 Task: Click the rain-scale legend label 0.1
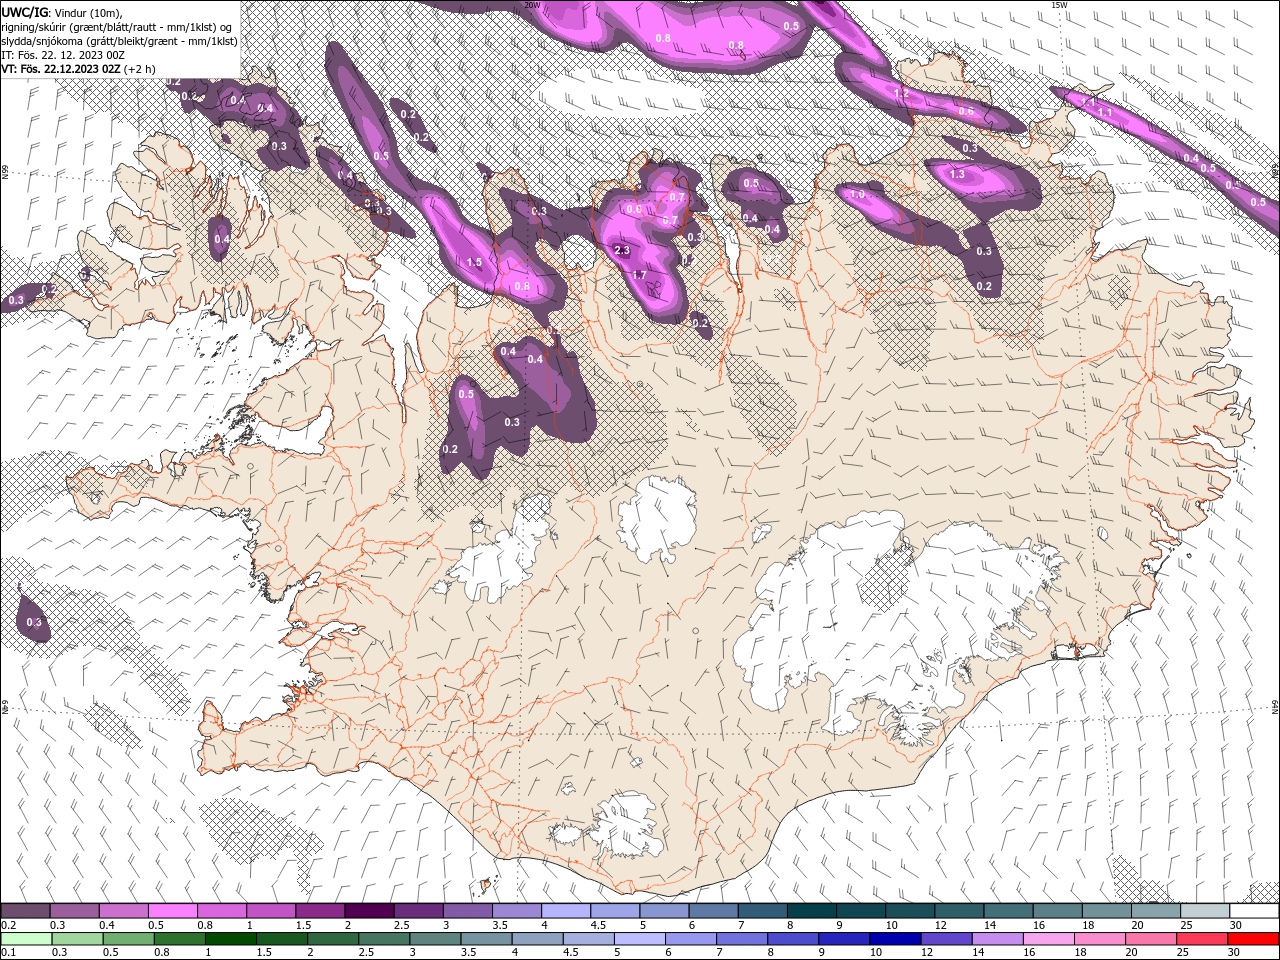(x=8, y=953)
